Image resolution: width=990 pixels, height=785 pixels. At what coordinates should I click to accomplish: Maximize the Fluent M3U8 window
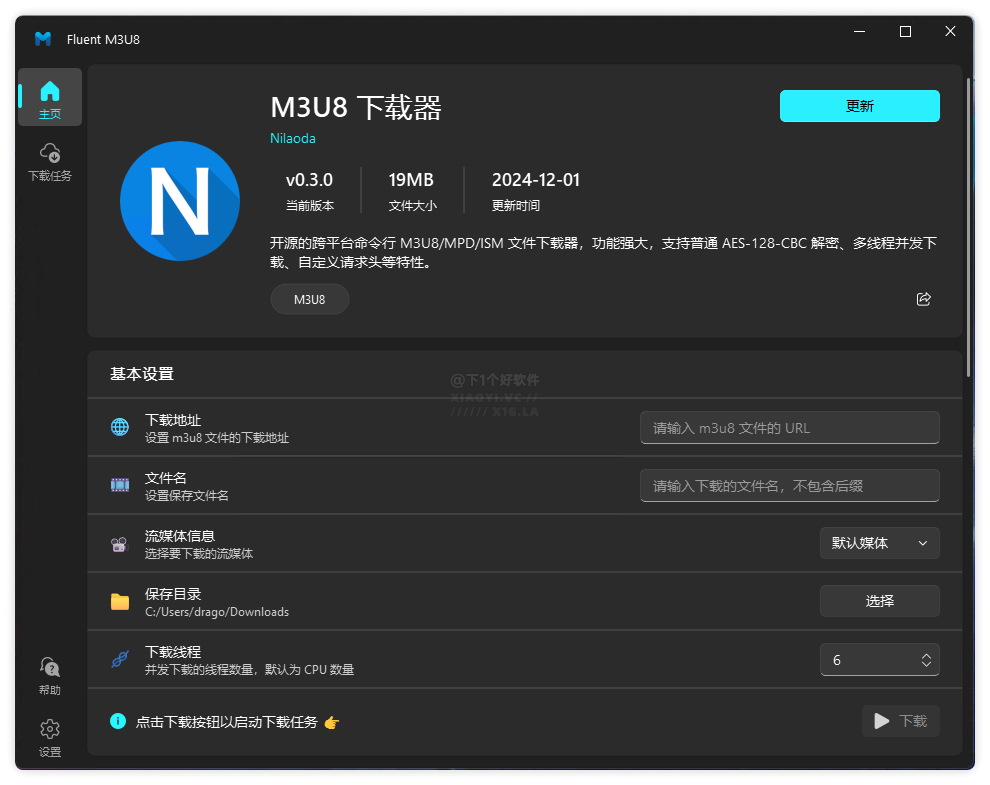(x=905, y=32)
